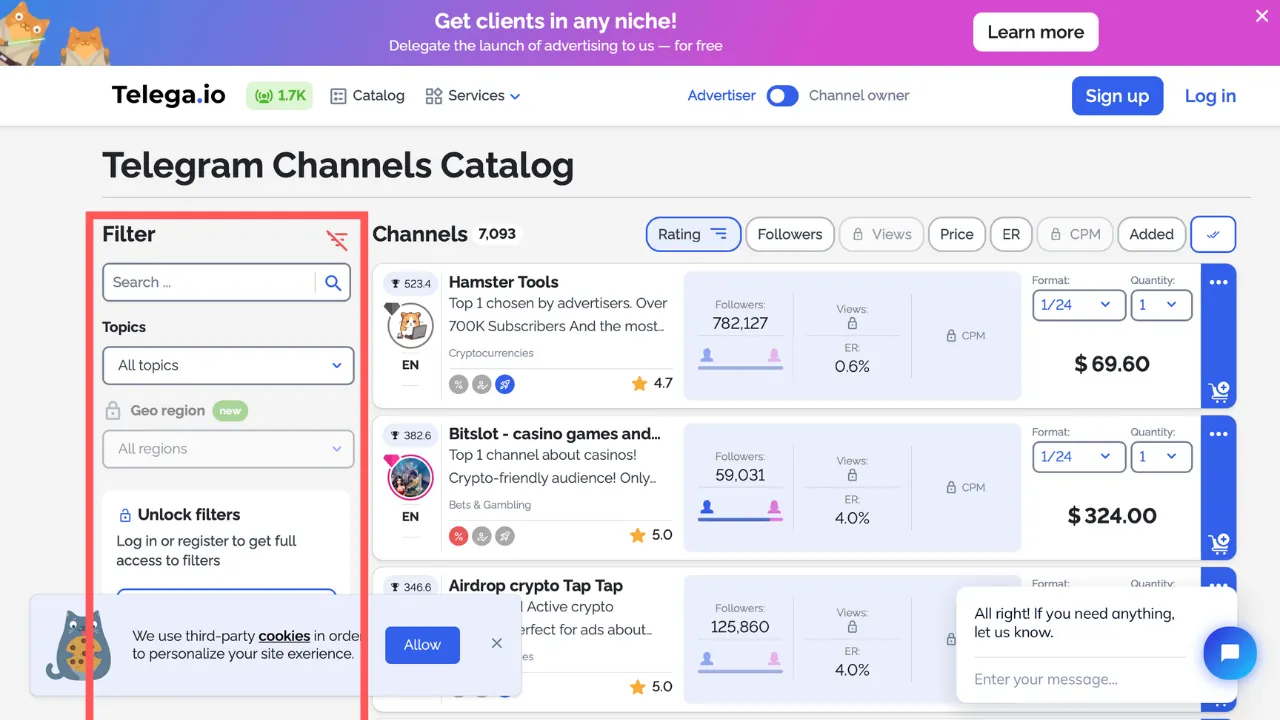Screen dimensions: 1280x720
Task: Click the Log in link
Action: 1210,96
